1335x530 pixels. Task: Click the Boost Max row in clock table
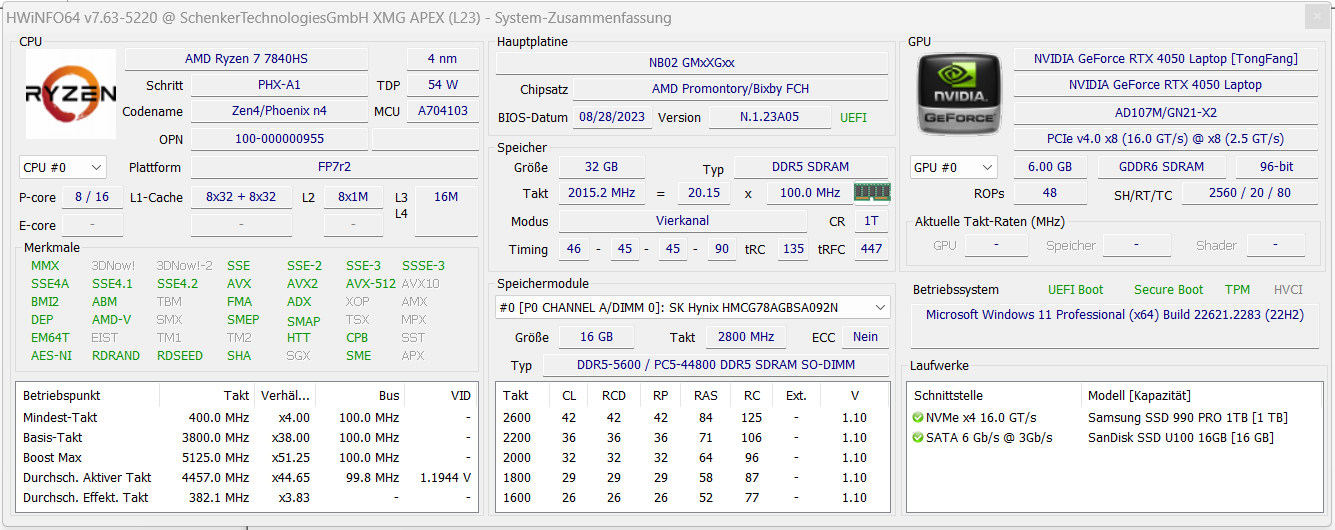[x=247, y=458]
